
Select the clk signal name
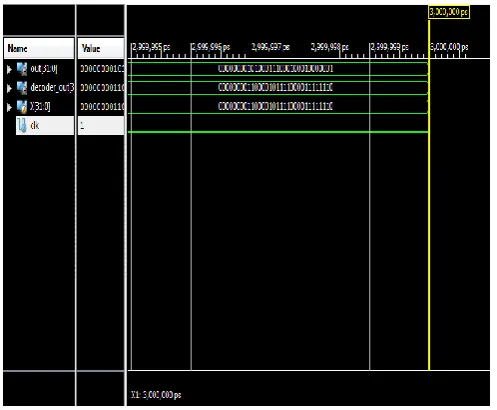point(35,125)
